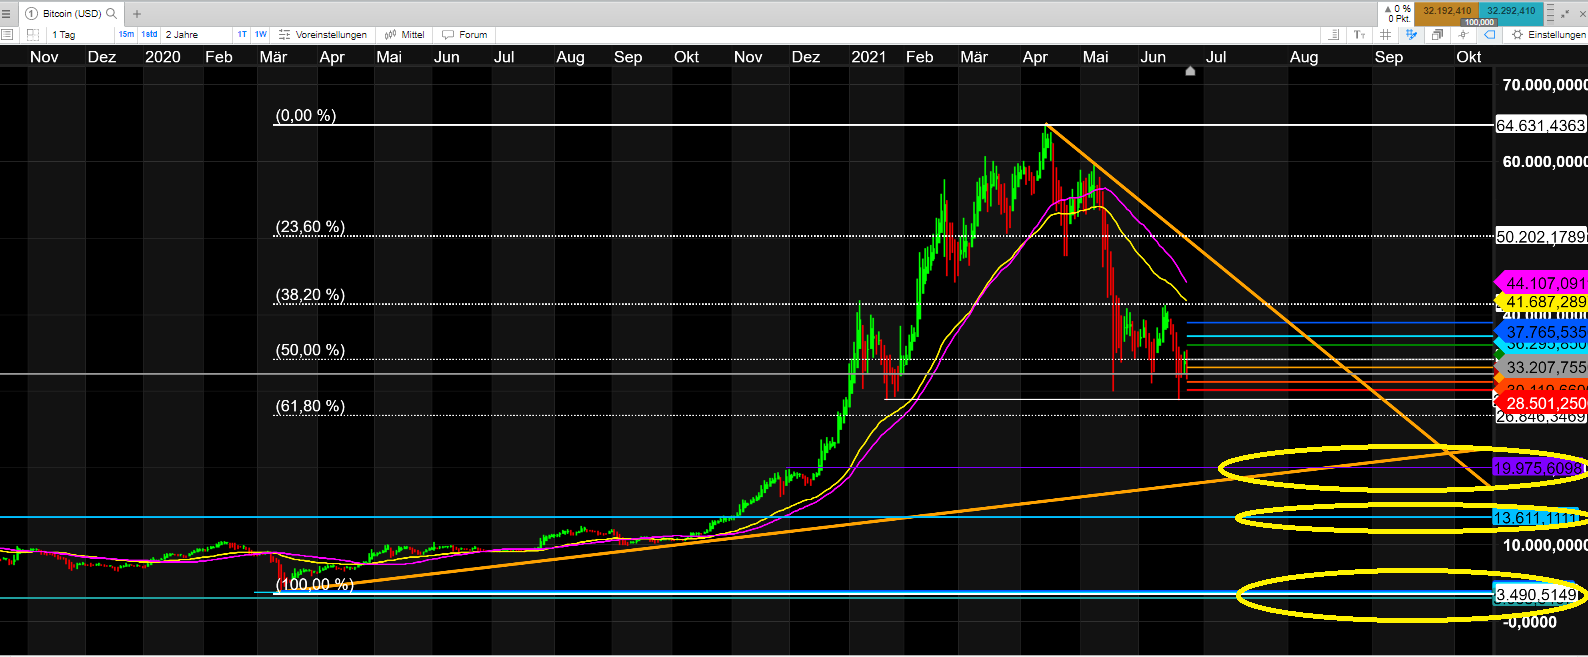This screenshot has height=657, width=1588.
Task: Click the search icon in Bitcoin tab
Action: coord(111,14)
